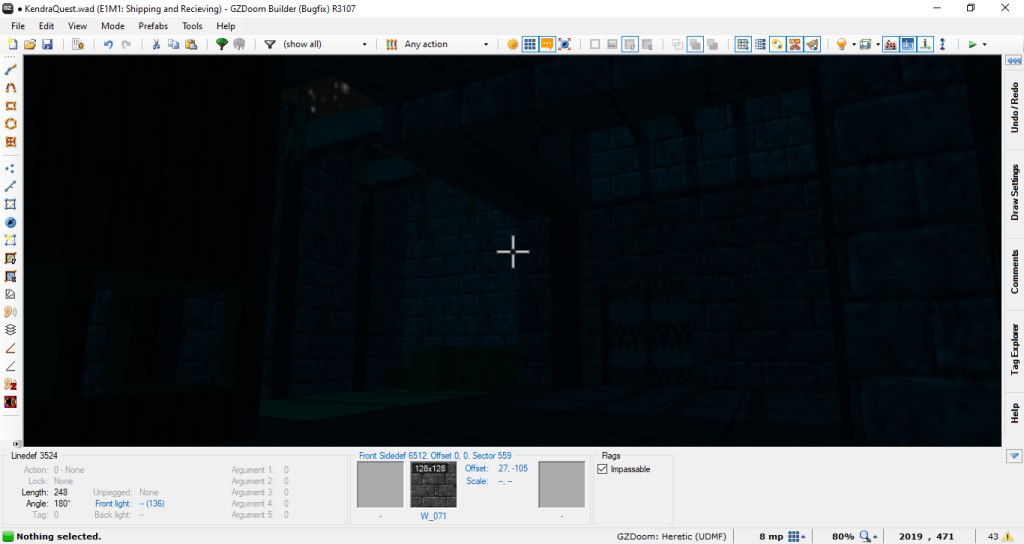Open the Tag Explorer side tab
The height and width of the screenshot is (544, 1024).
(x=1014, y=349)
